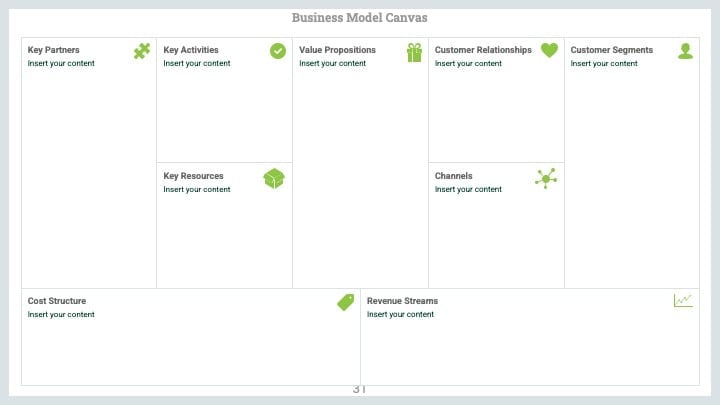
Task: Click the line chart Revenue Streams icon
Action: (x=683, y=300)
